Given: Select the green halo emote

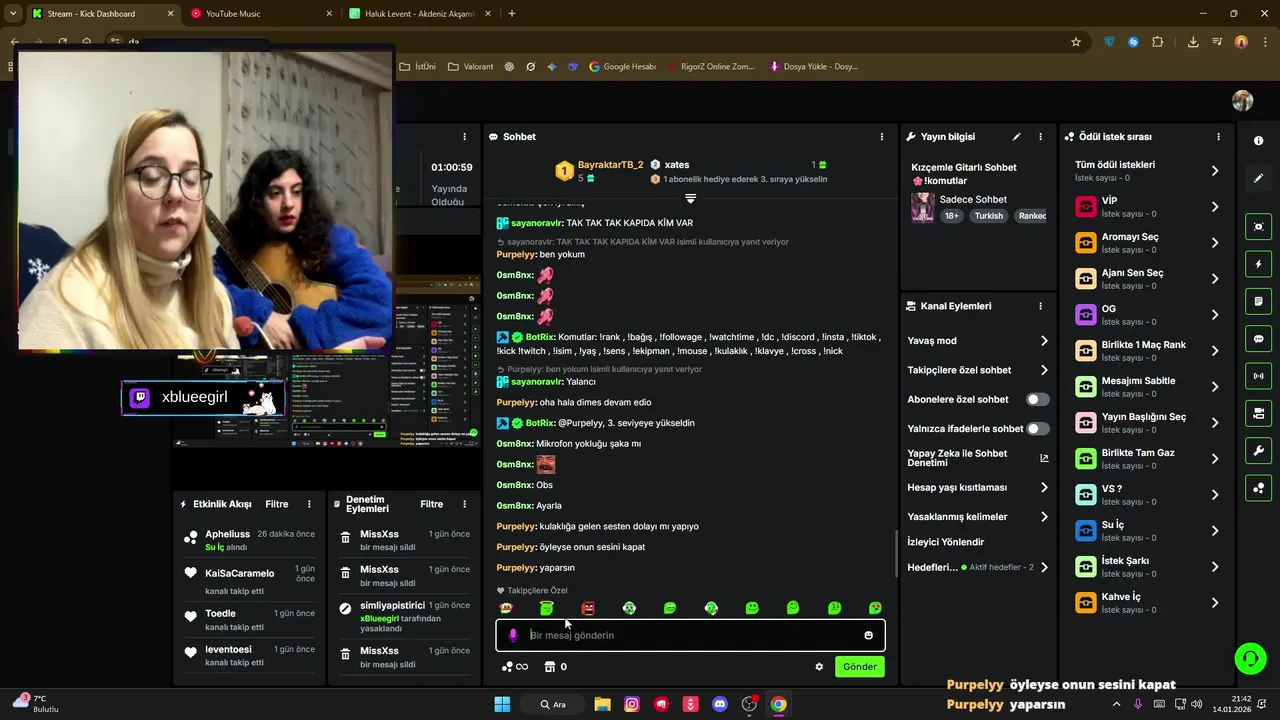Looking at the screenshot, I should tap(546, 608).
